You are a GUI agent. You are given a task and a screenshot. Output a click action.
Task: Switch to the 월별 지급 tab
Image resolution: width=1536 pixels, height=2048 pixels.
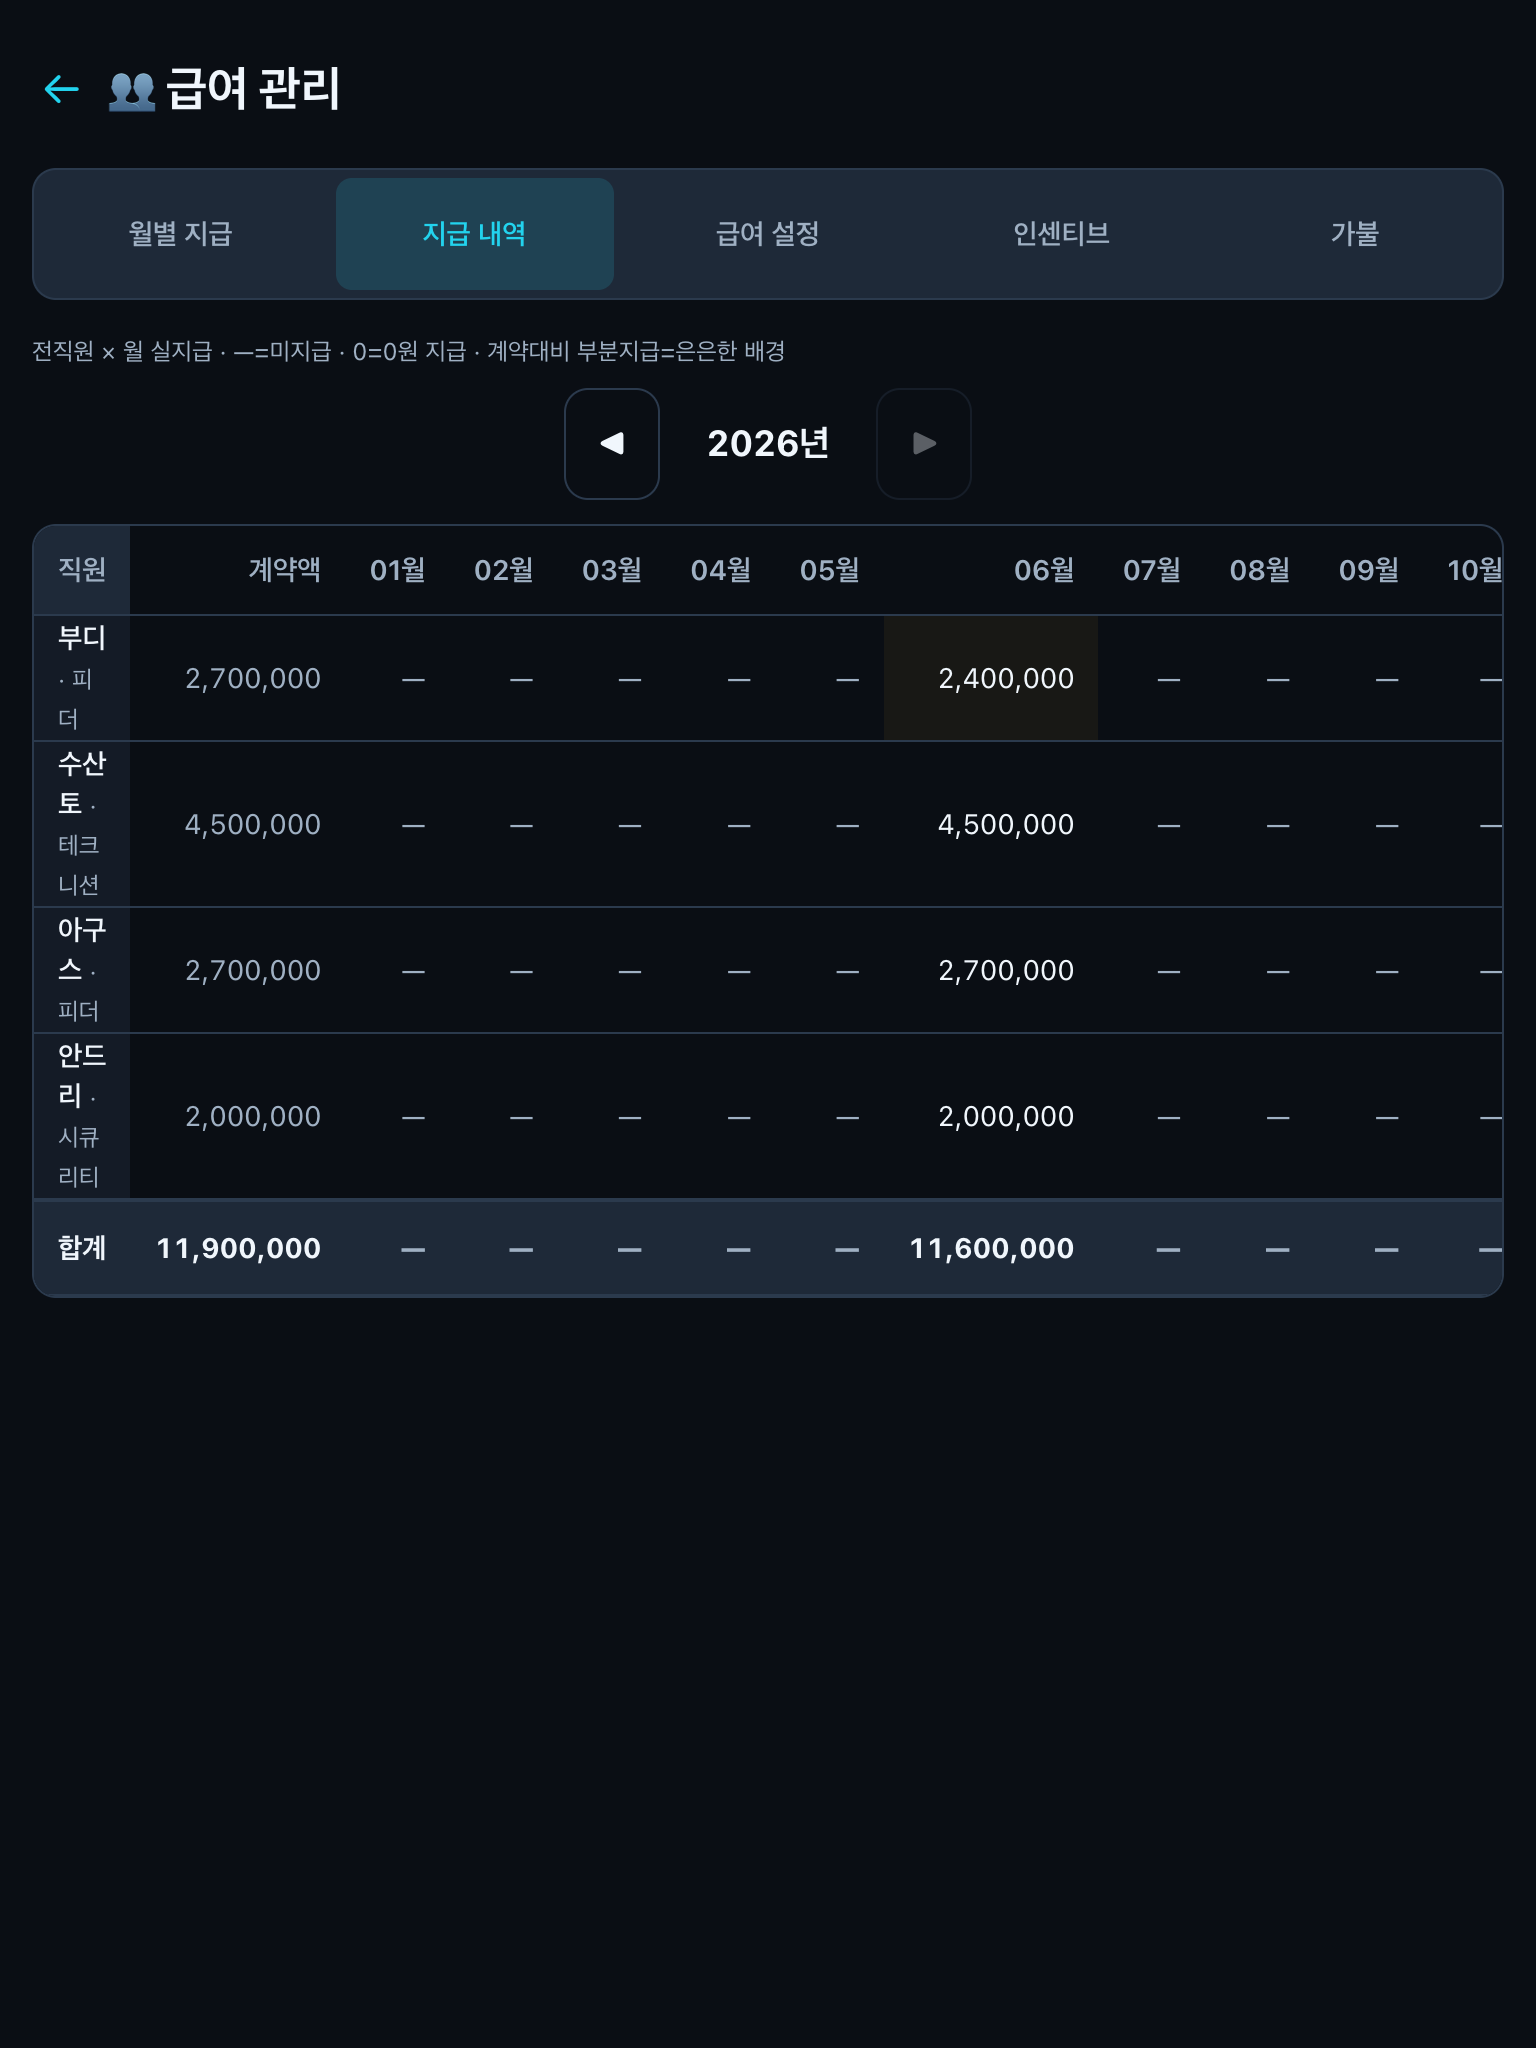(181, 234)
